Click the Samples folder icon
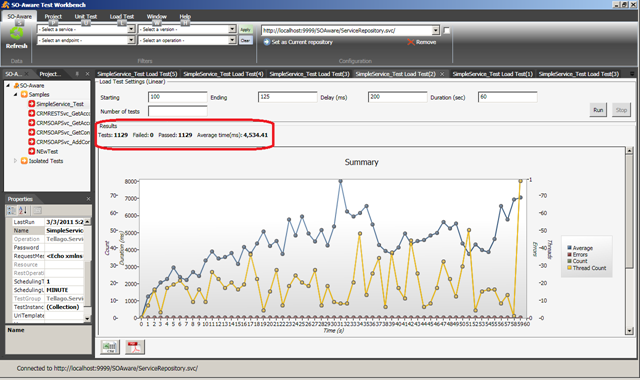The image size is (640, 380). [24, 94]
